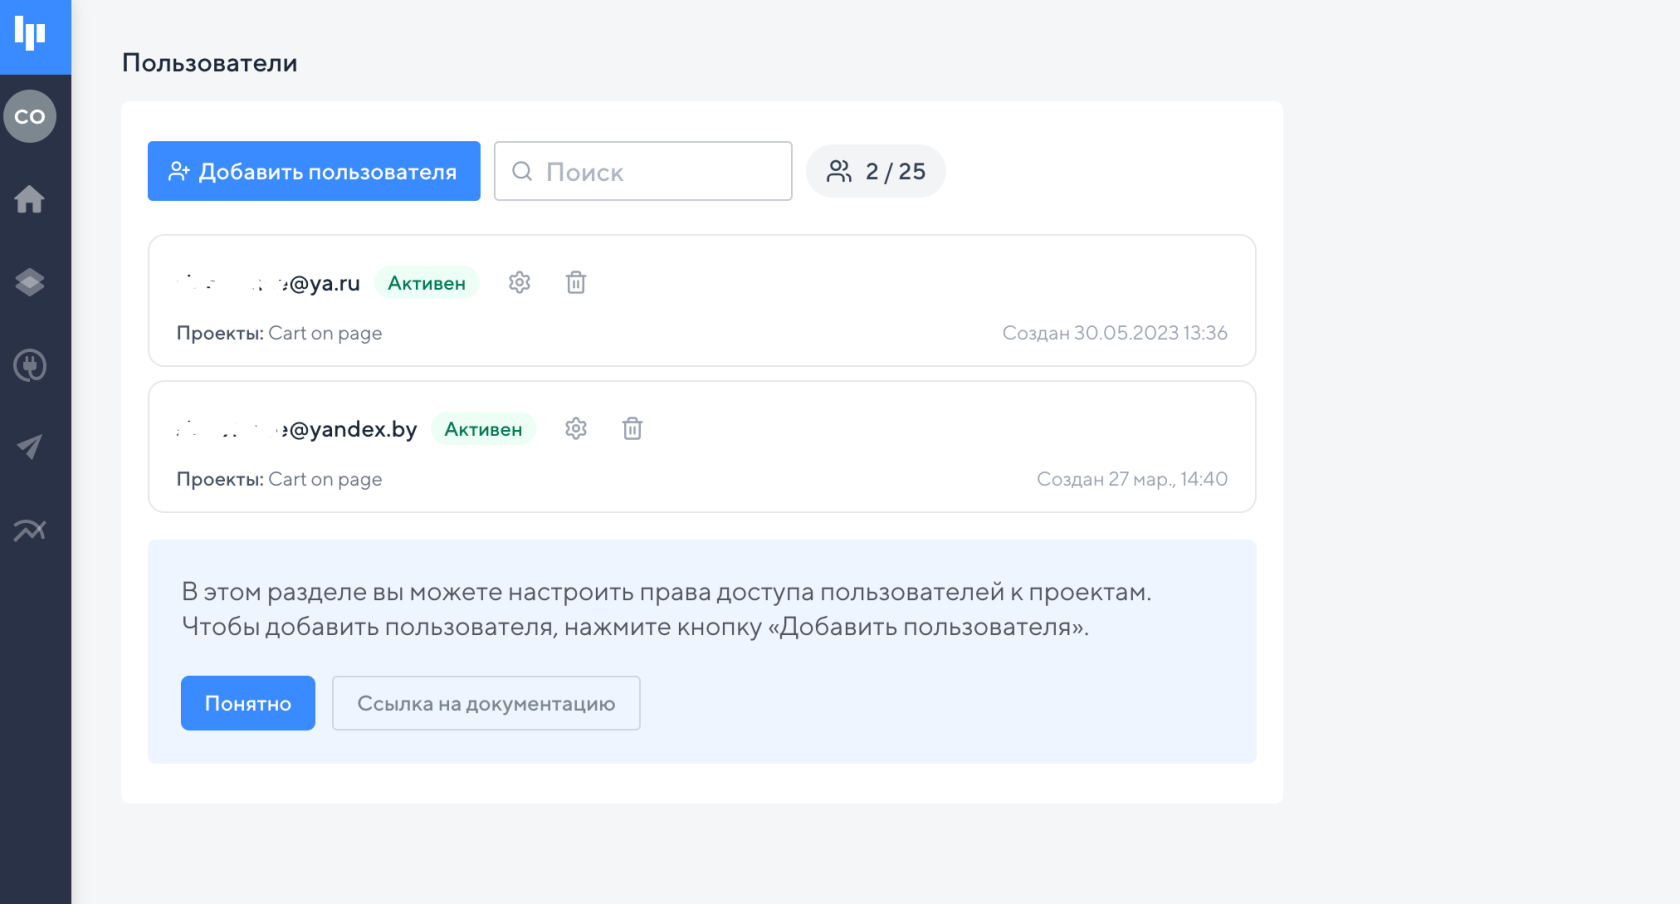The image size is (1680, 904).
Task: Click the app logo in the sidebar
Action: click(x=30, y=33)
